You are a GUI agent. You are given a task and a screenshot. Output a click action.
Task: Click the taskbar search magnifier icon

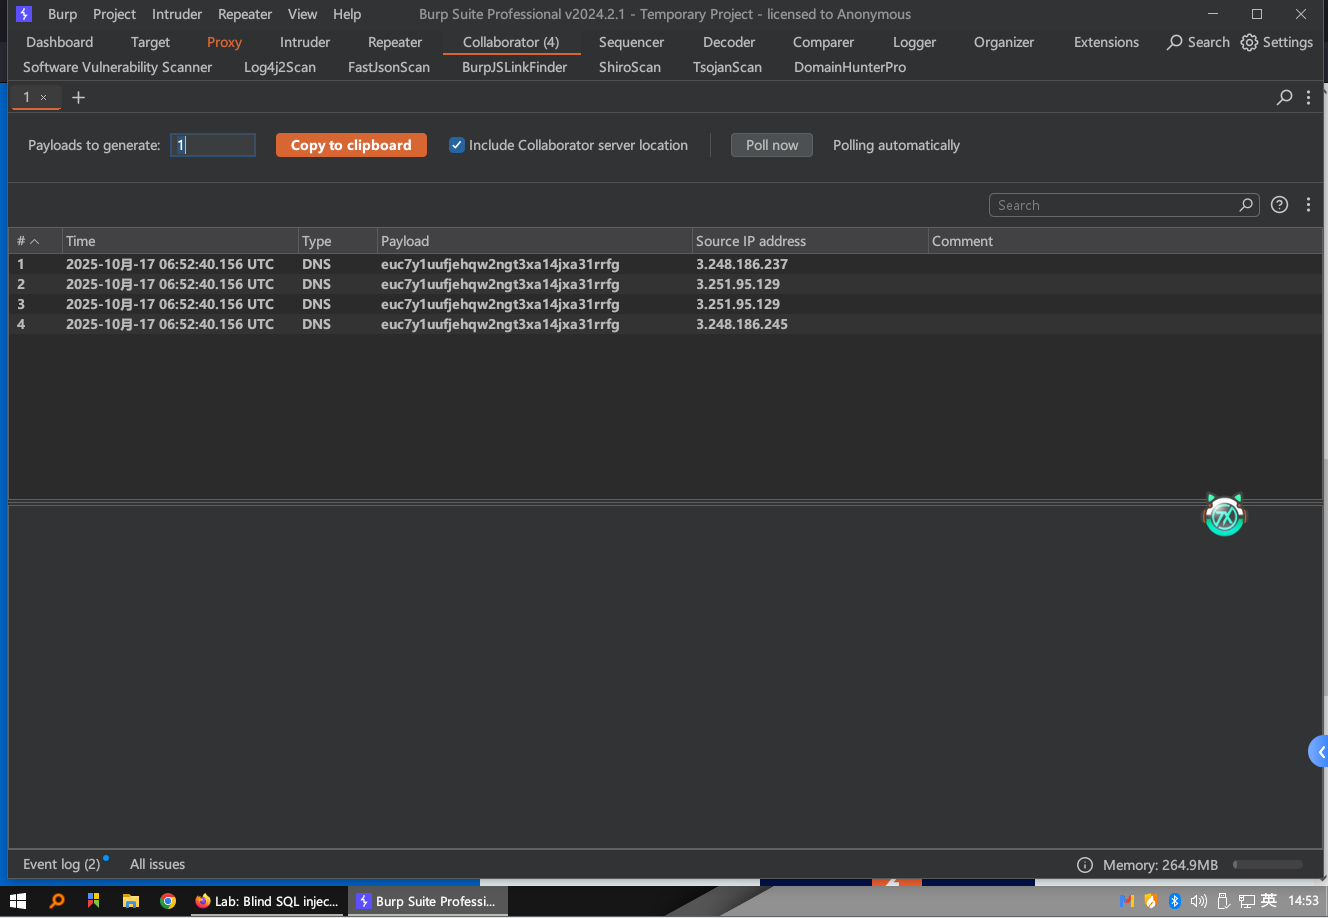(57, 901)
